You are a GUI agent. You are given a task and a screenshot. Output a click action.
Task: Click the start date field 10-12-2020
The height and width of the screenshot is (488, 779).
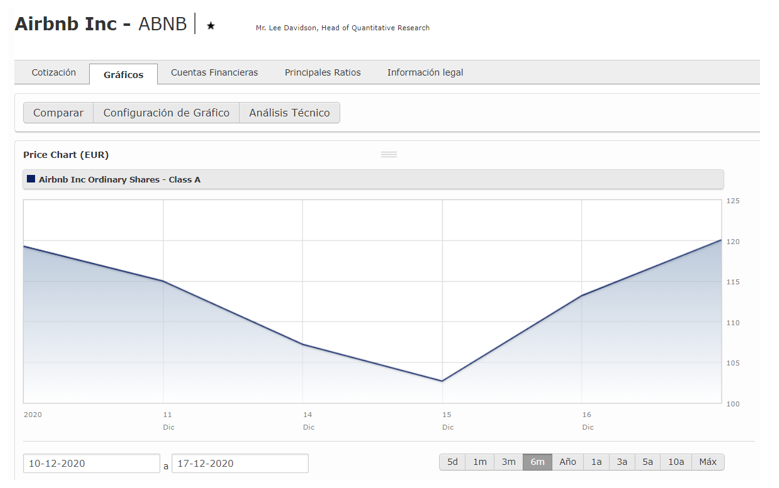point(91,464)
